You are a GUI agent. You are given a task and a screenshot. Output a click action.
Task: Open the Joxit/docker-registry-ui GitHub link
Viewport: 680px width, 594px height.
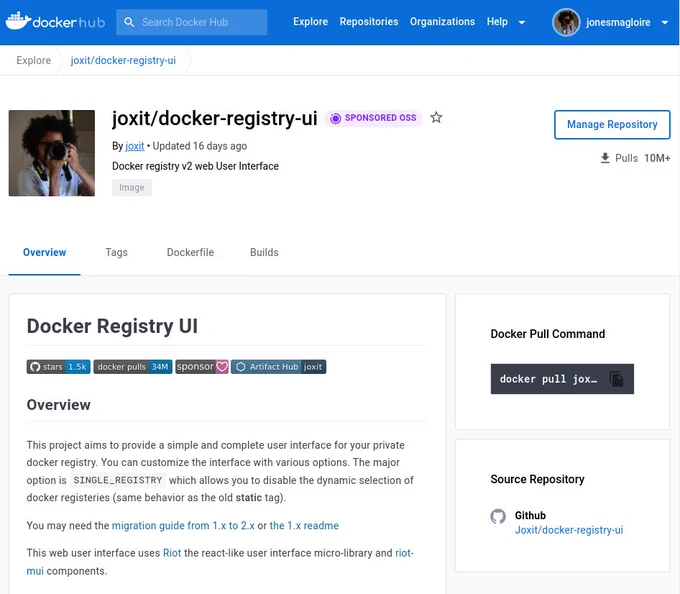pos(569,530)
